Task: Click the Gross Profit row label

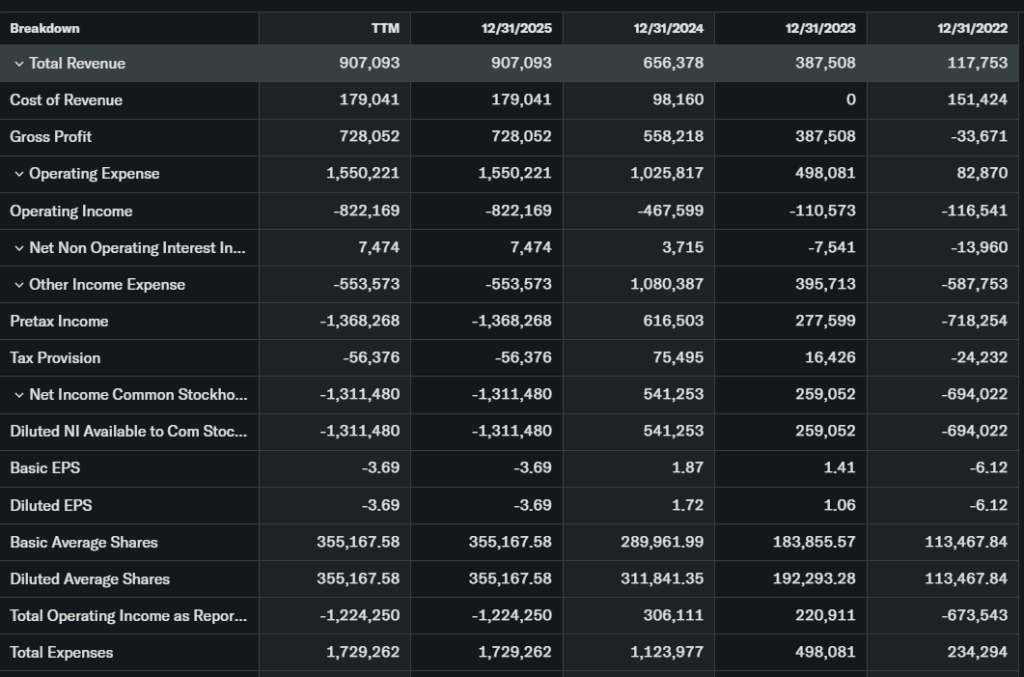Action: point(51,136)
